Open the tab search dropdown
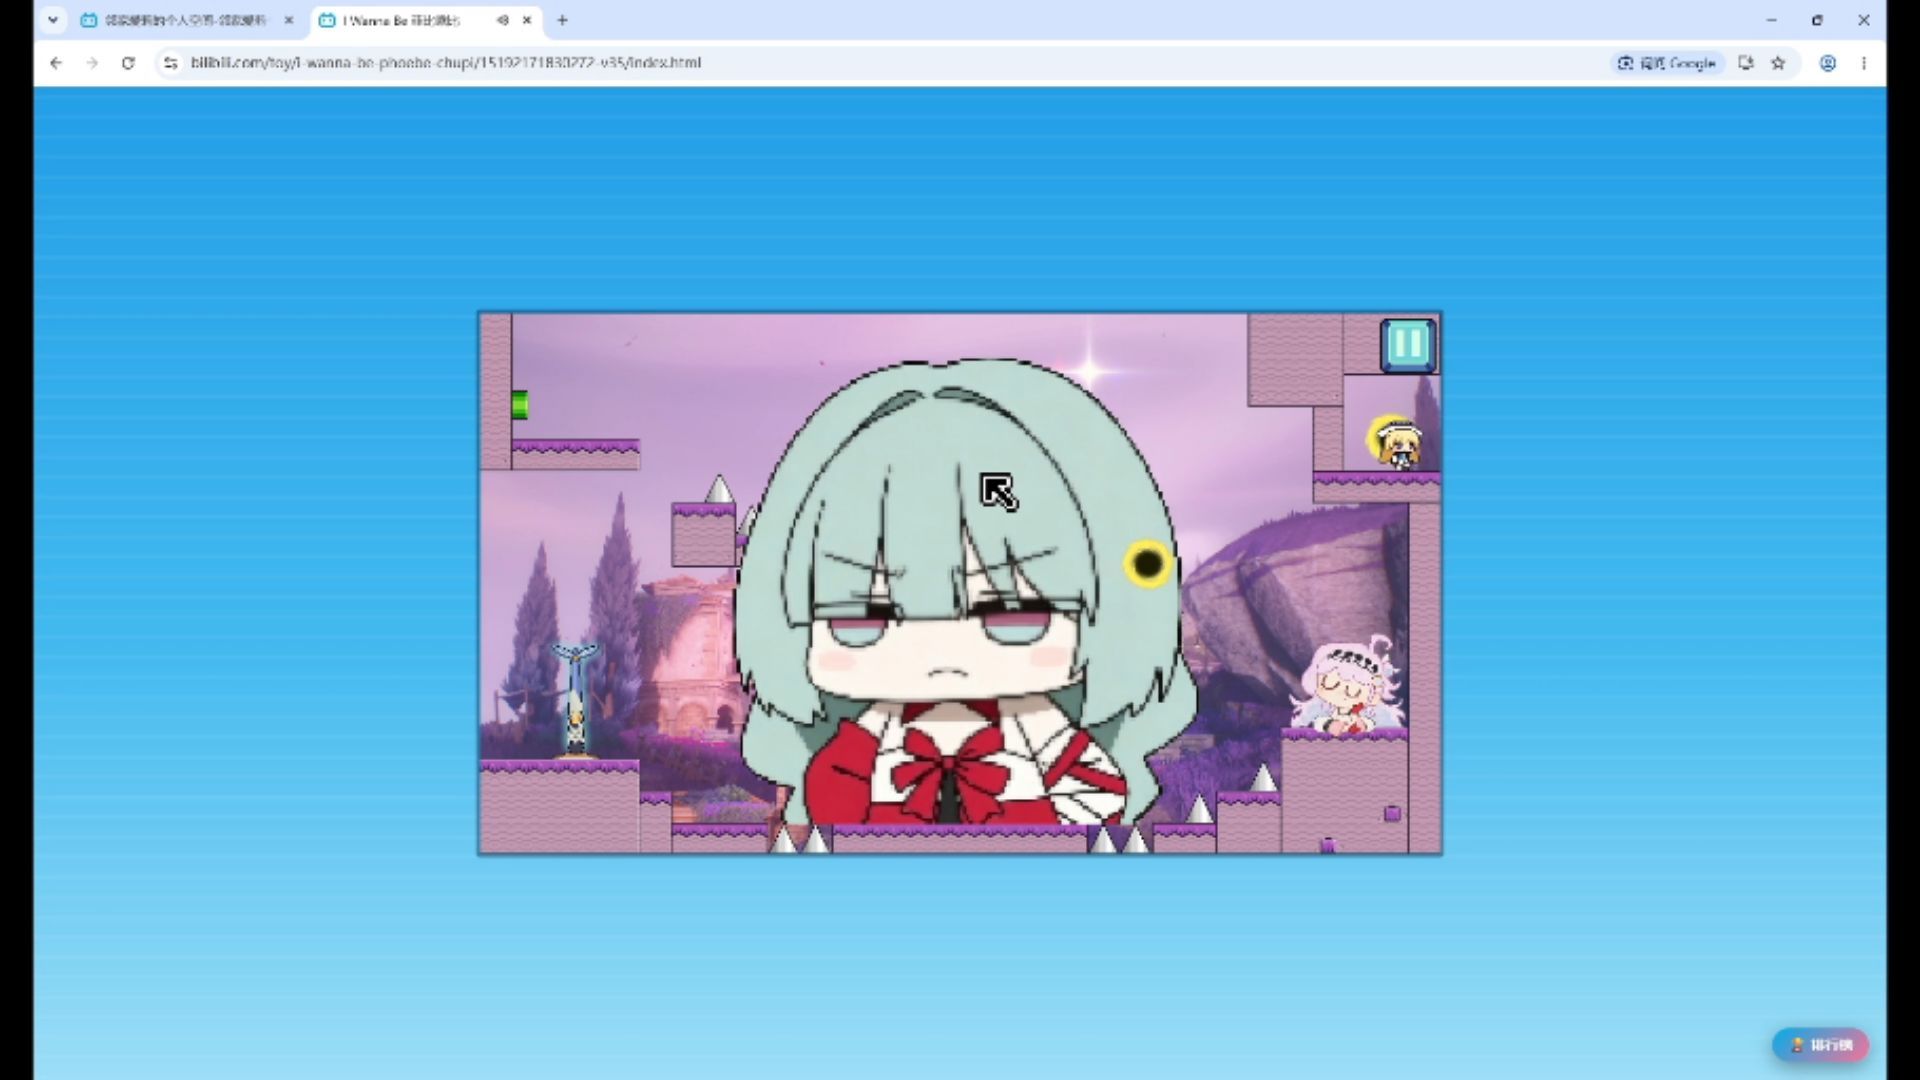 [x=53, y=20]
